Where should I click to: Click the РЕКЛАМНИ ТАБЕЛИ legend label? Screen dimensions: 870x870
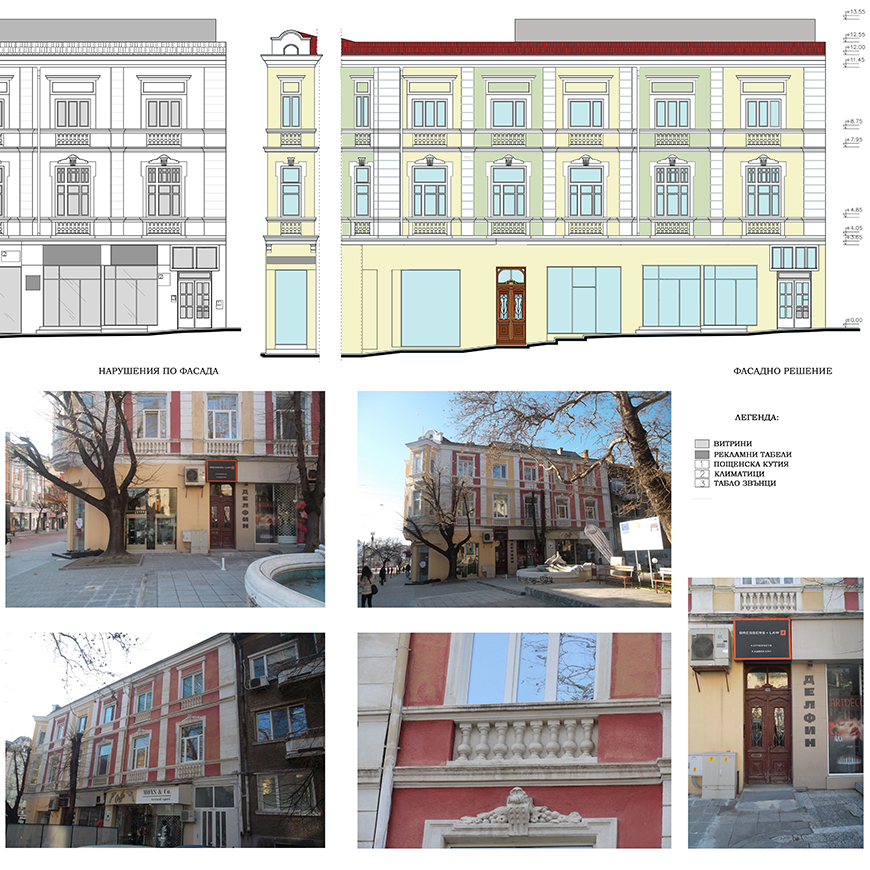752,454
